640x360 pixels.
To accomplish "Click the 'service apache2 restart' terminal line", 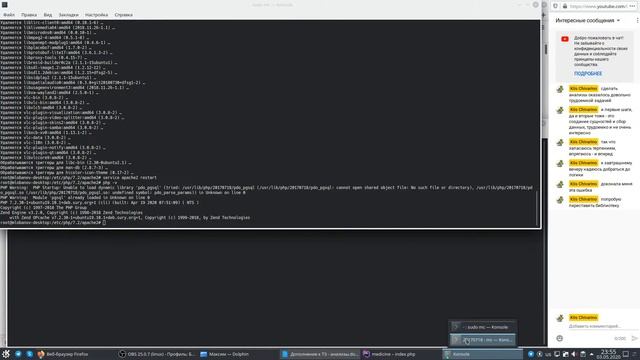I will [78, 178].
